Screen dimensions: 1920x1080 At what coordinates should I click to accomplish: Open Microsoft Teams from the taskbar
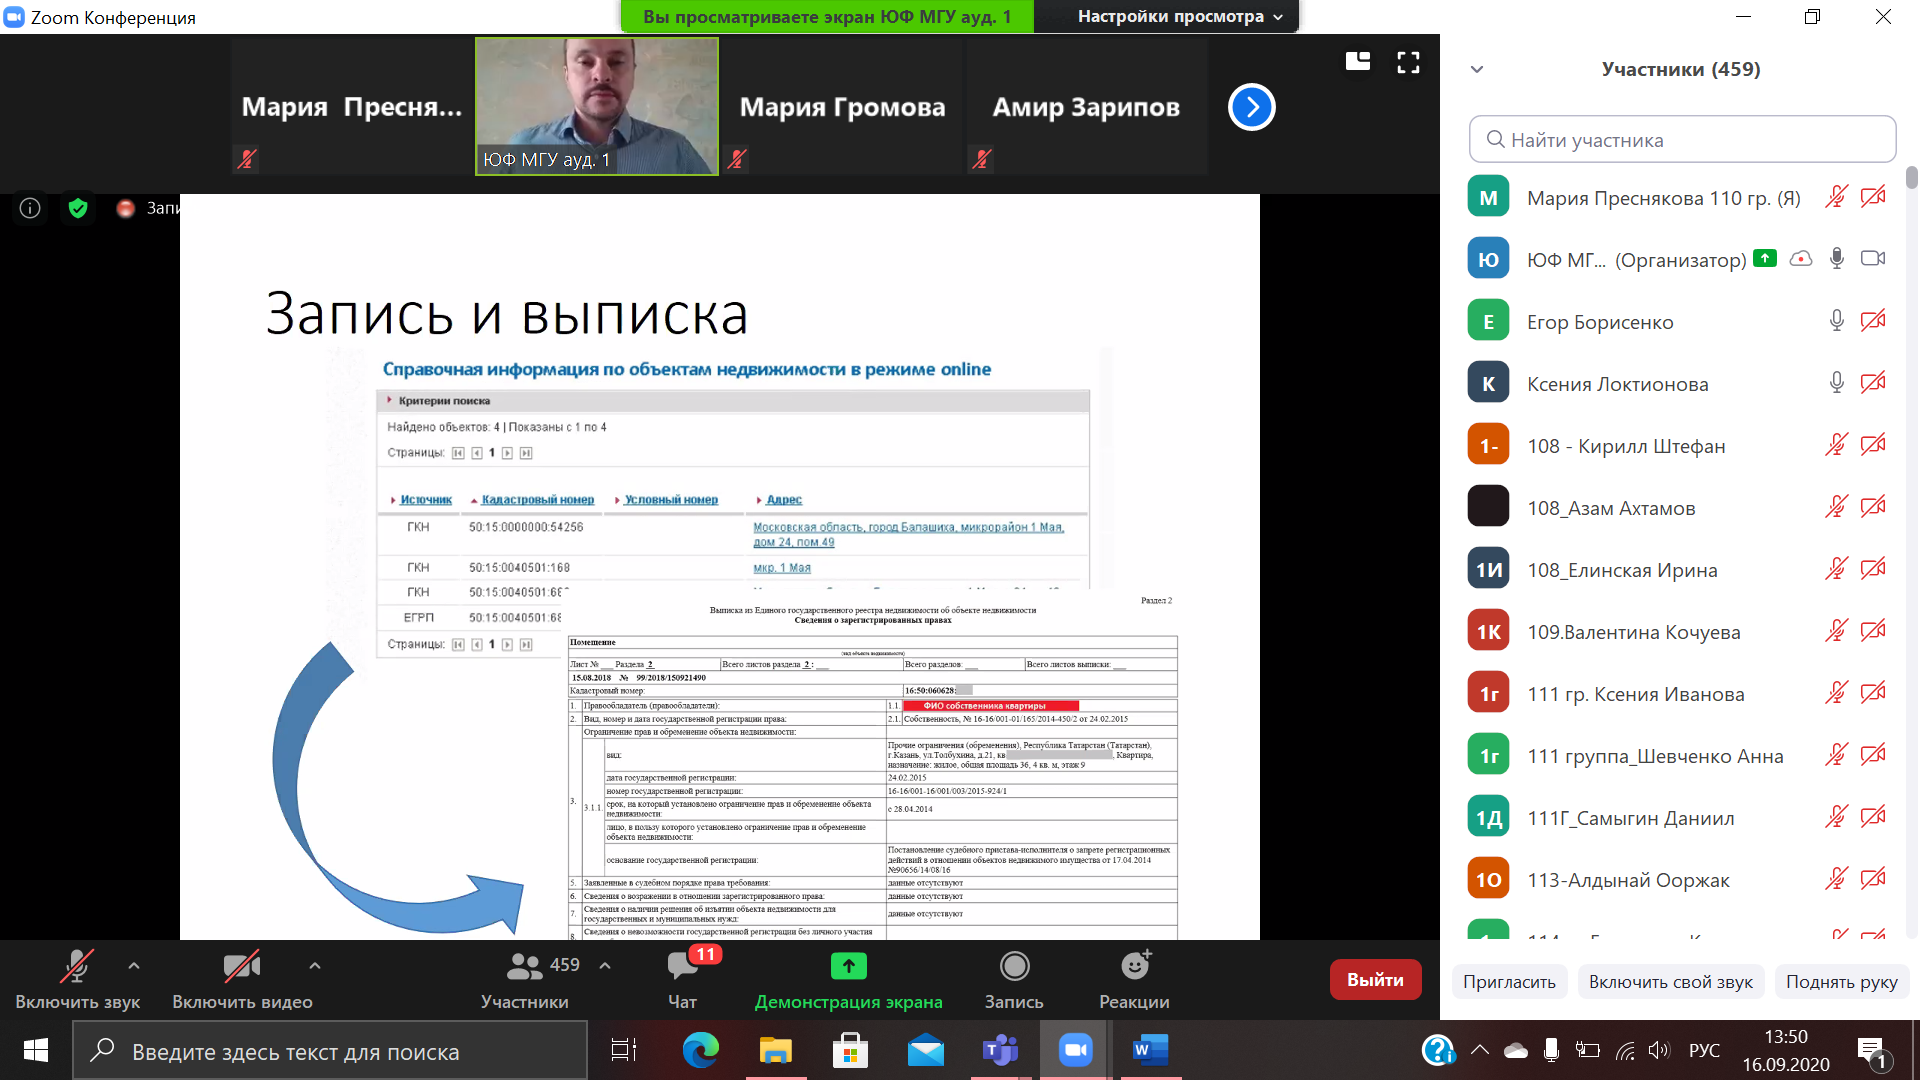(1000, 1050)
